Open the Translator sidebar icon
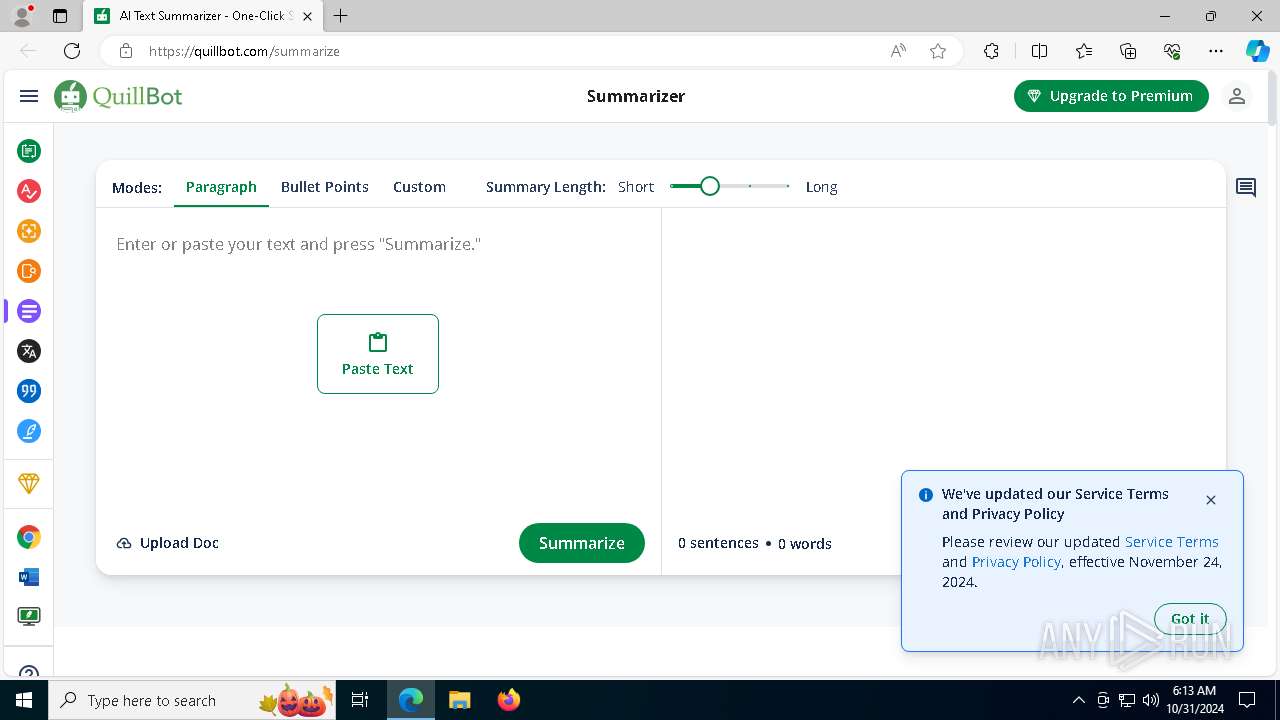The width and height of the screenshot is (1280, 720). (29, 351)
